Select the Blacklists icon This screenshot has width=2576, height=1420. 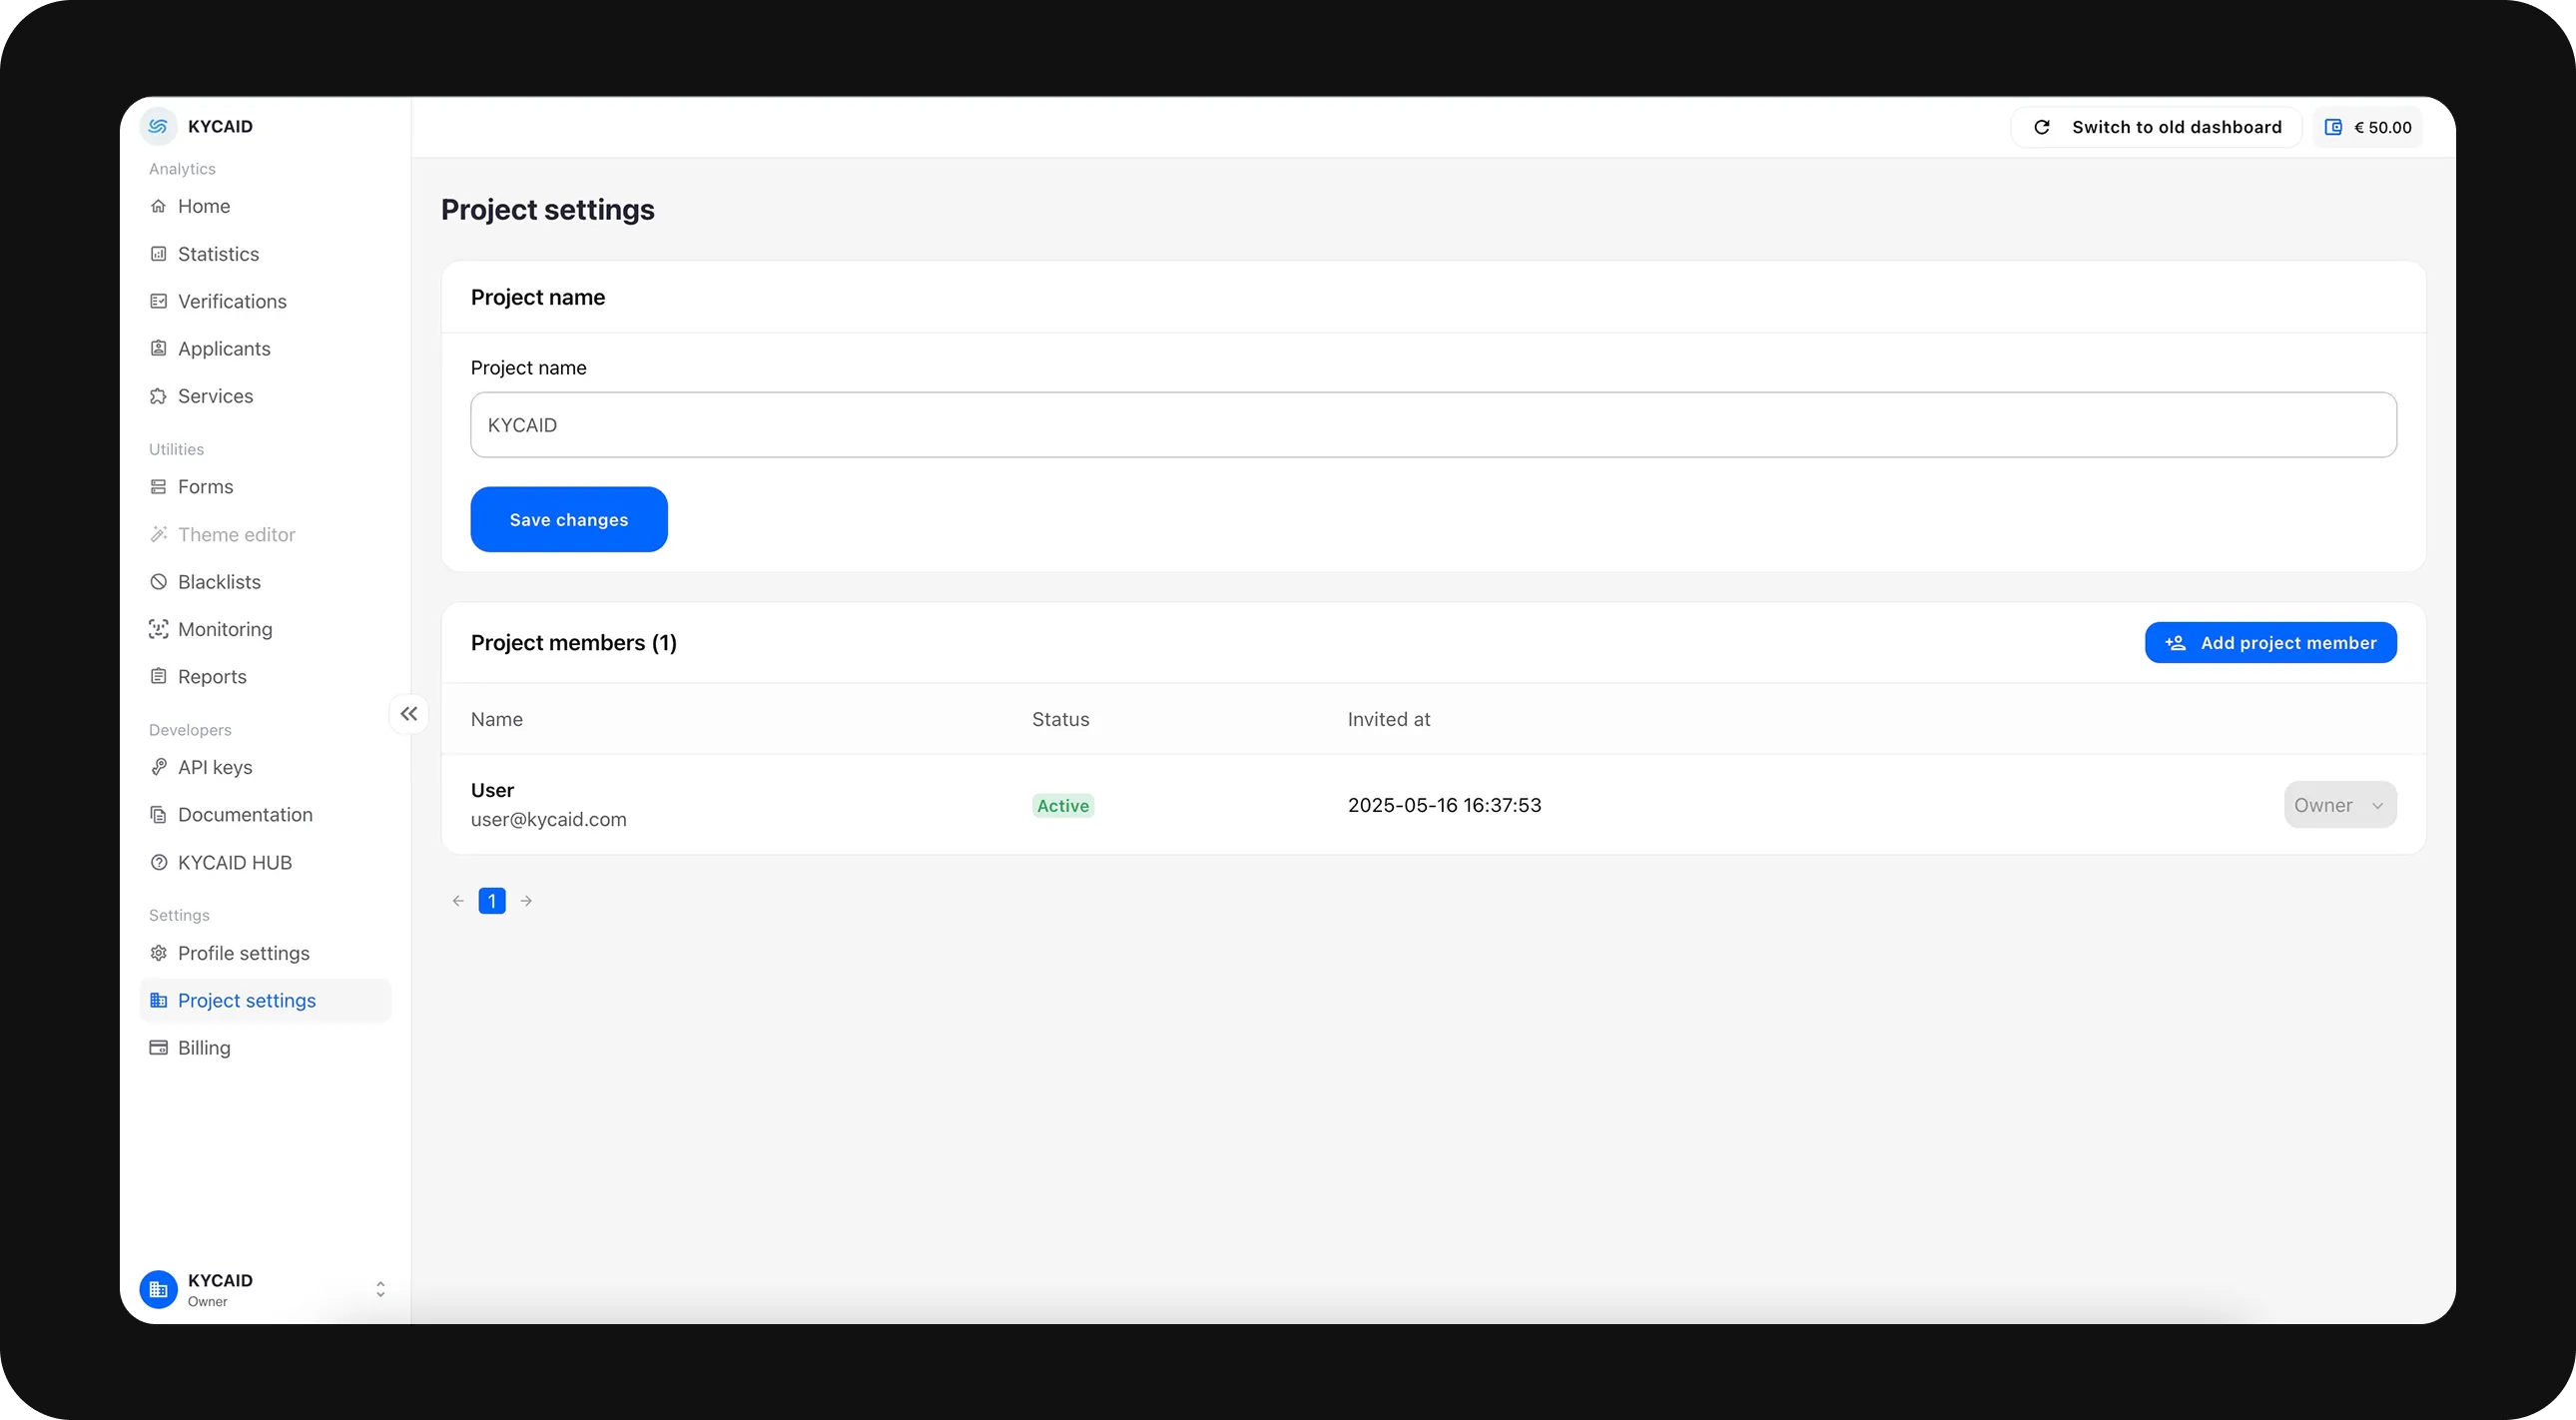click(160, 581)
